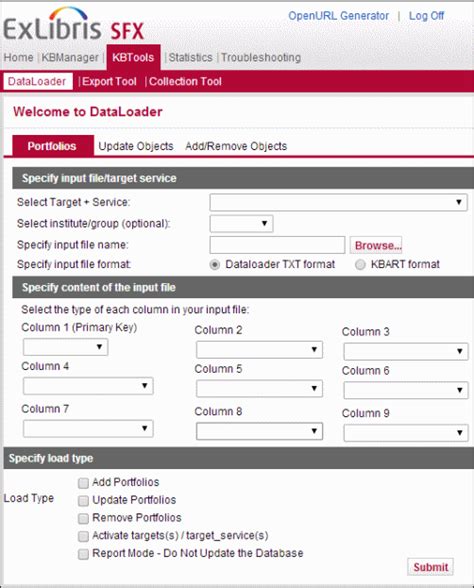Image resolution: width=474 pixels, height=588 pixels.
Task: Click the 'Load Type' label
Action: pyautogui.click(x=29, y=498)
